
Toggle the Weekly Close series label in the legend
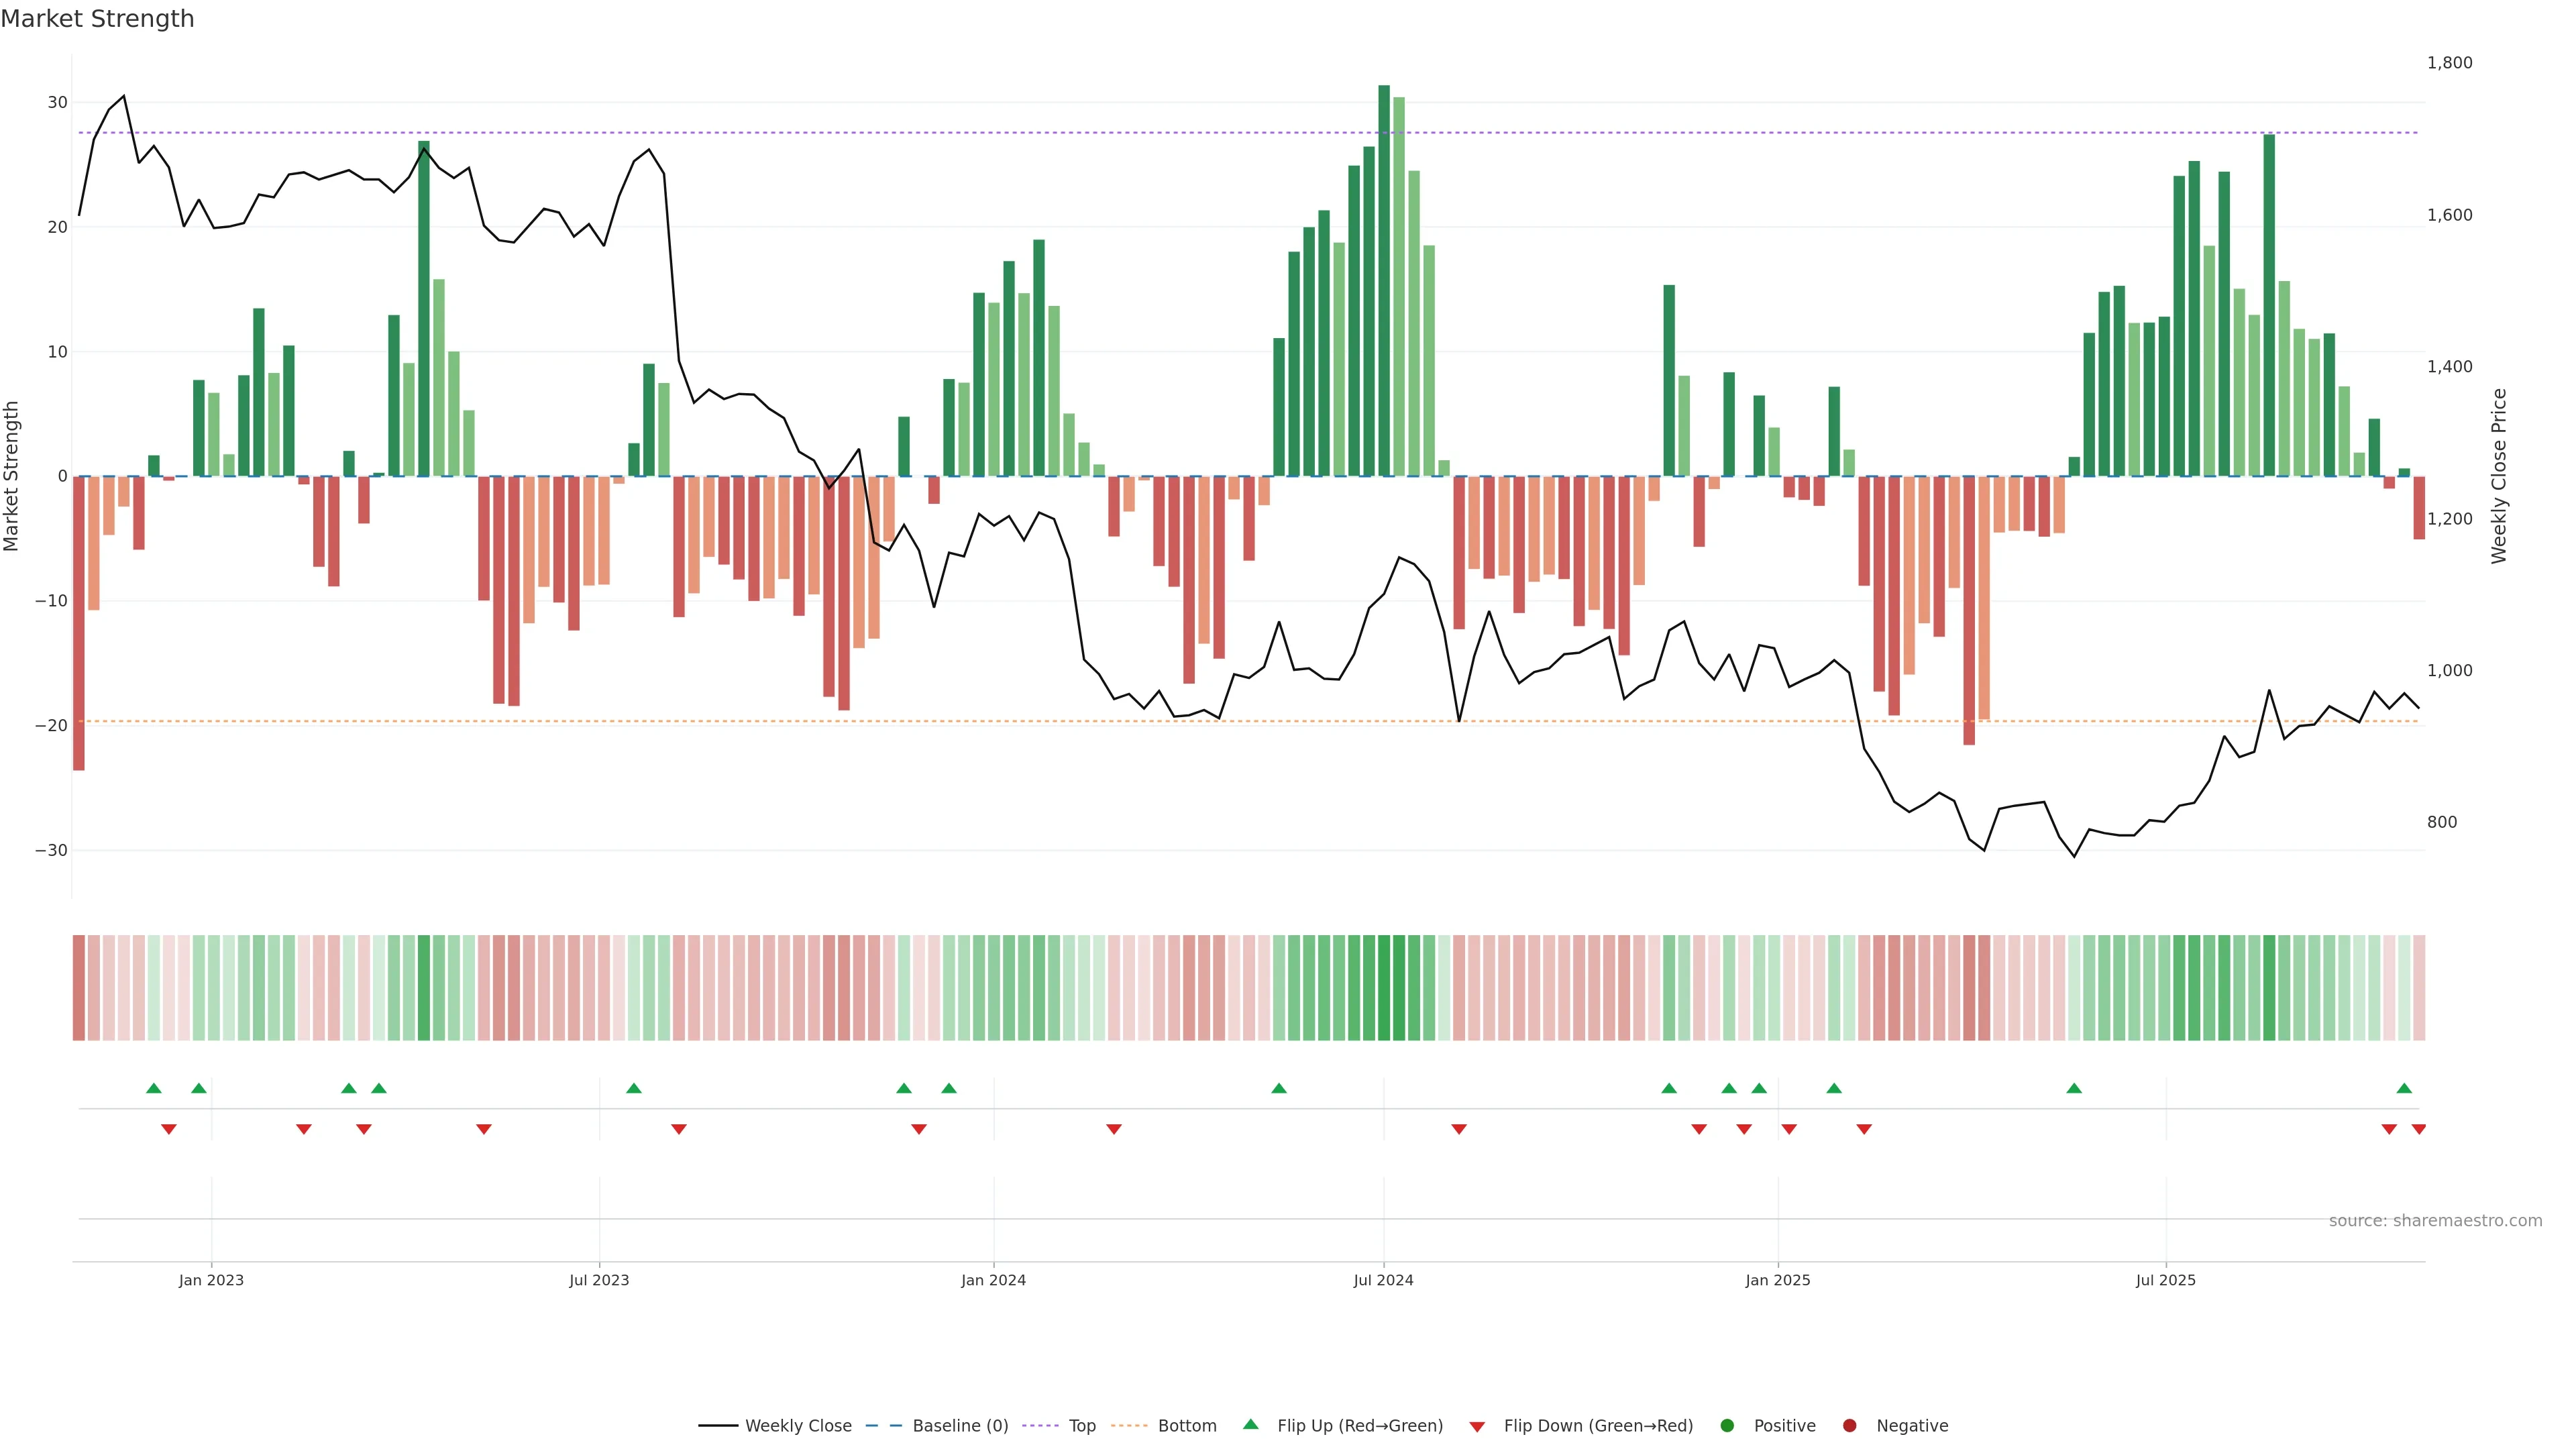[x=798, y=1425]
